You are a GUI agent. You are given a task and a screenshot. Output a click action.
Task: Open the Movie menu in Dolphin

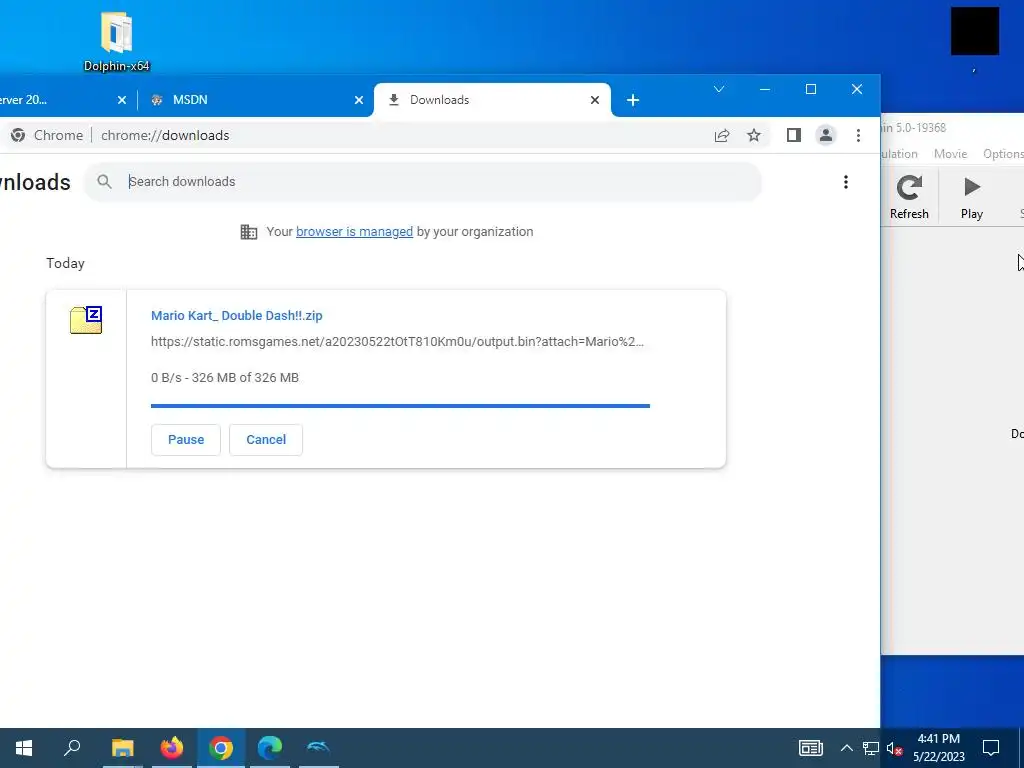pyautogui.click(x=950, y=153)
